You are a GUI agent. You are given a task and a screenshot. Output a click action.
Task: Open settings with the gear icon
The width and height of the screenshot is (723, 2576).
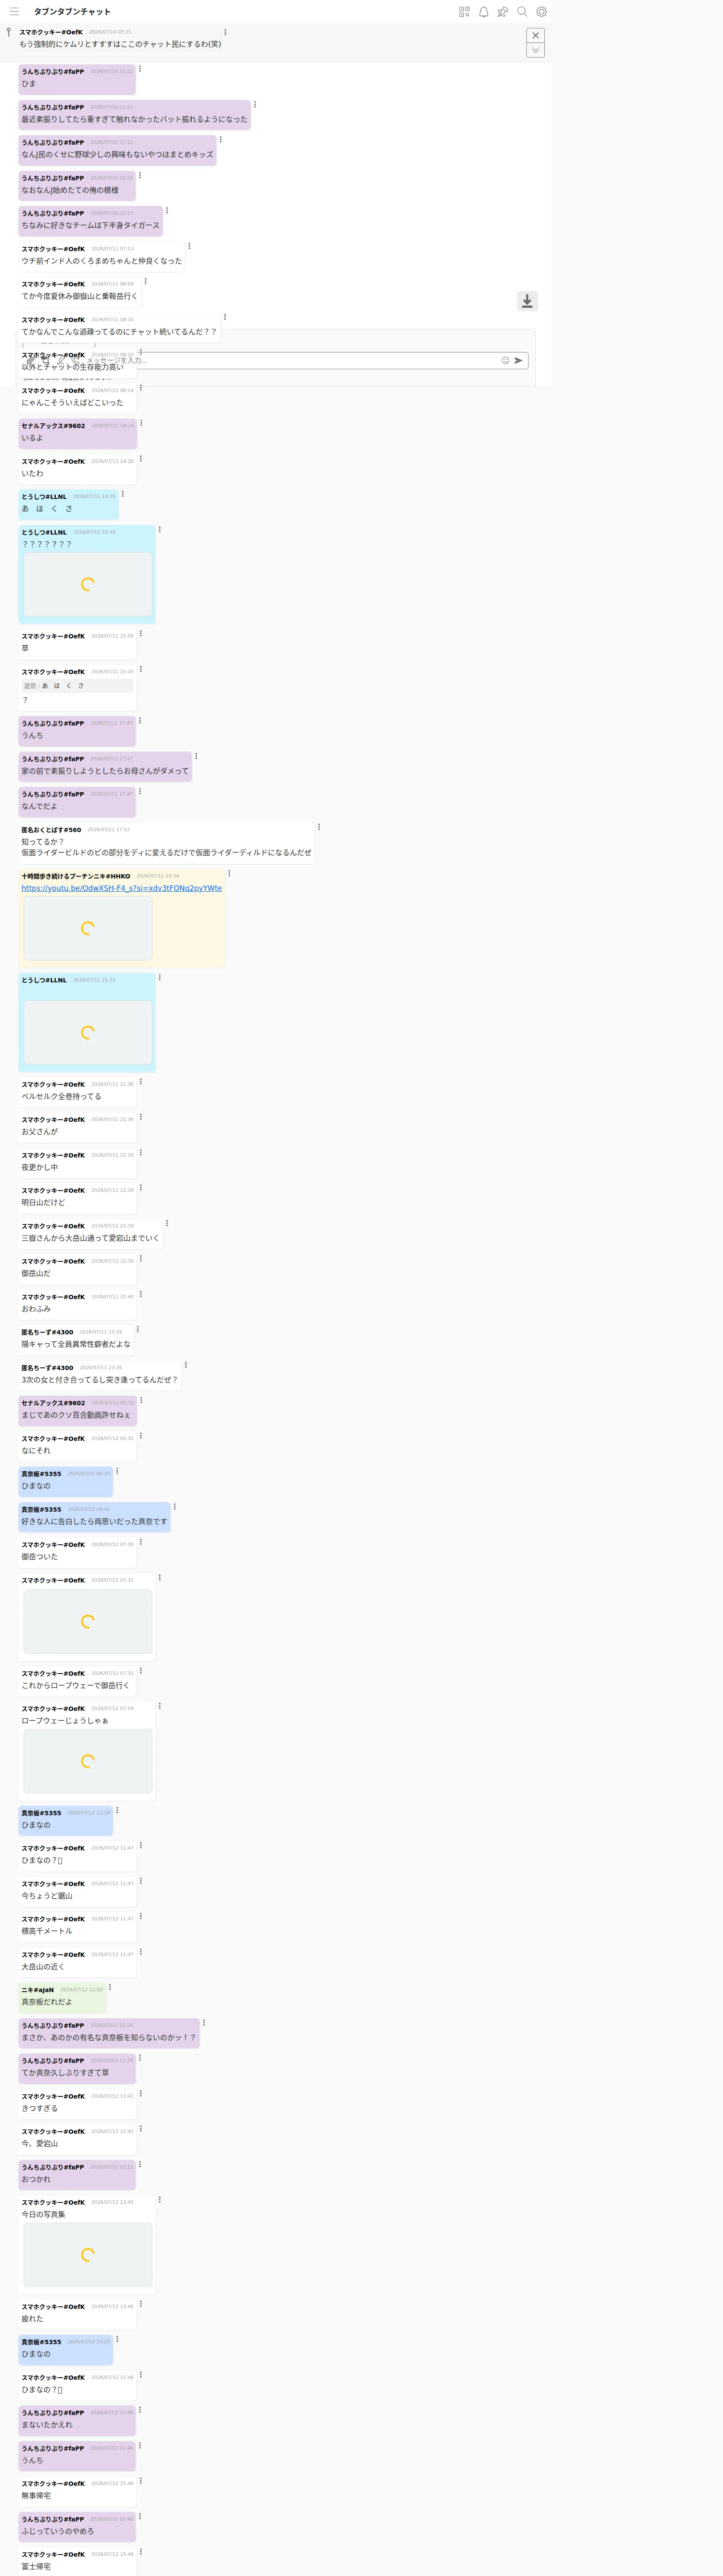[541, 12]
